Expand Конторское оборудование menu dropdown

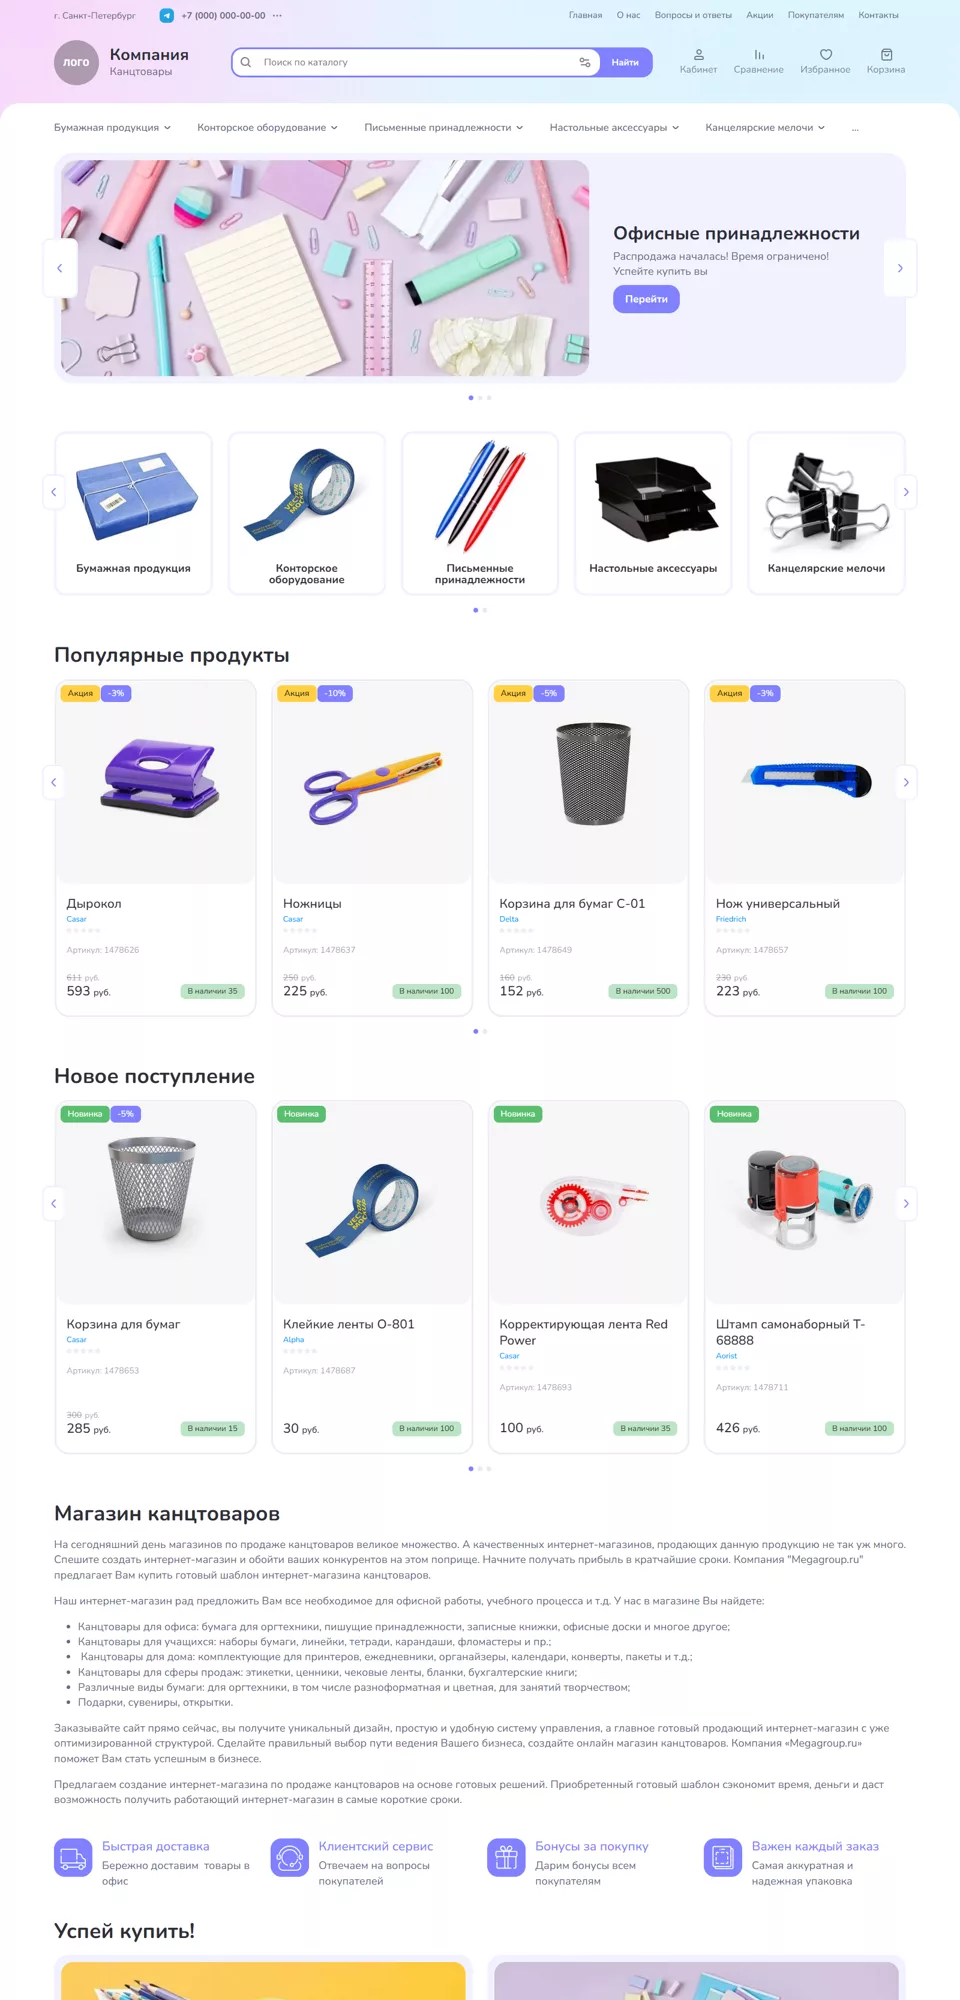pyautogui.click(x=267, y=128)
